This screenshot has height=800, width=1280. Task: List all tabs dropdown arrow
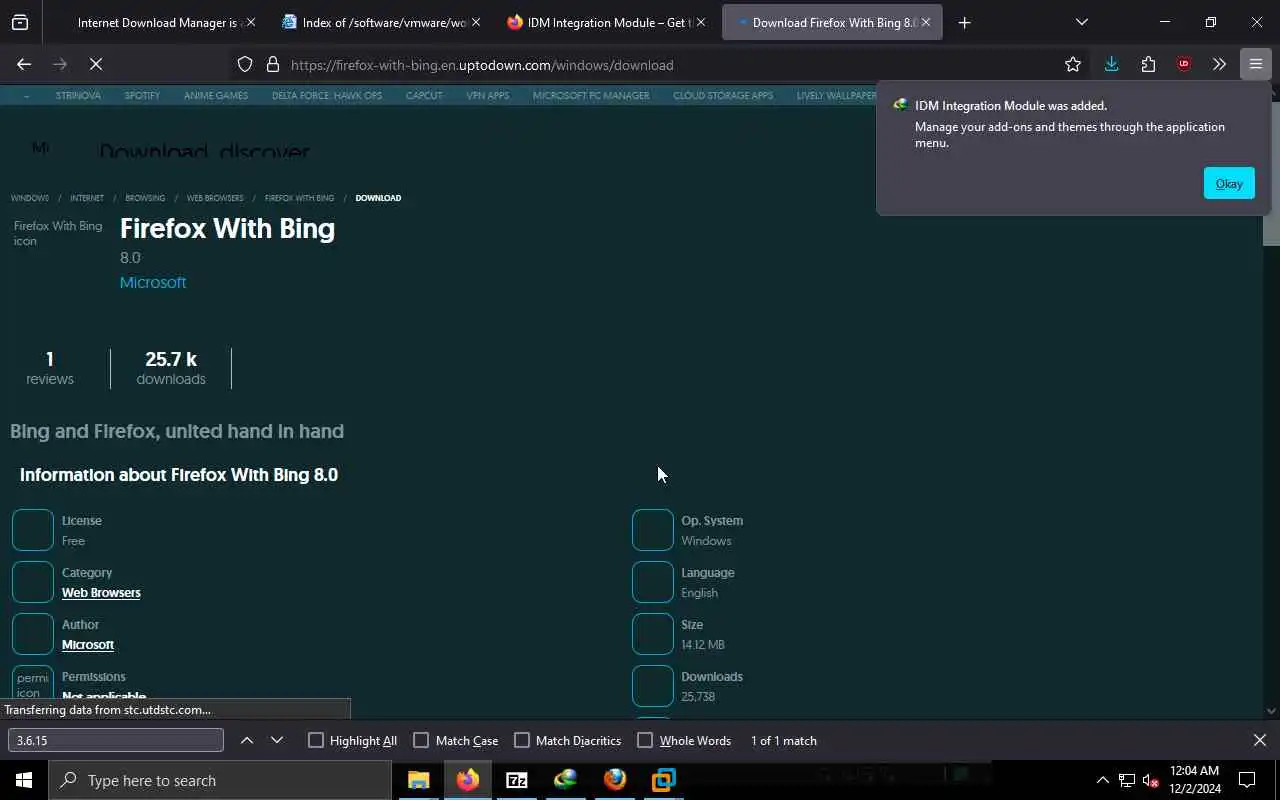coord(1081,22)
